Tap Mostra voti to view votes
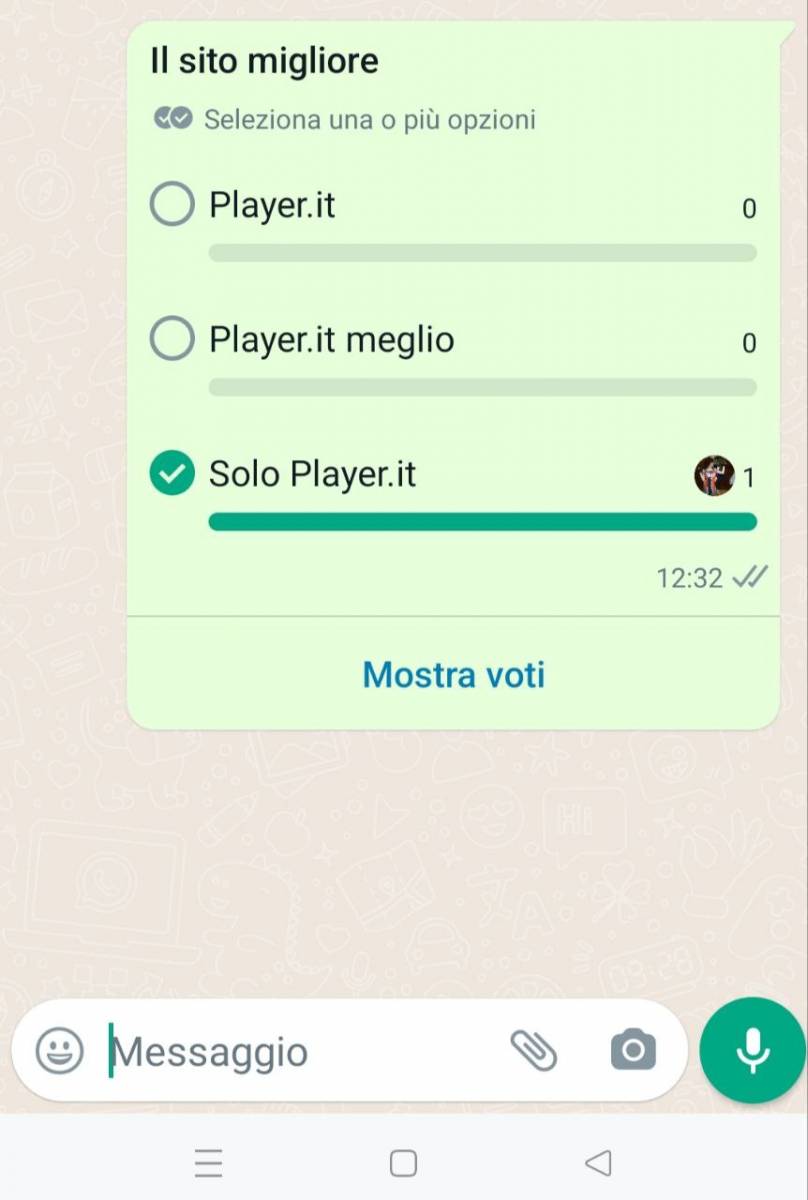808x1200 pixels. click(x=453, y=675)
